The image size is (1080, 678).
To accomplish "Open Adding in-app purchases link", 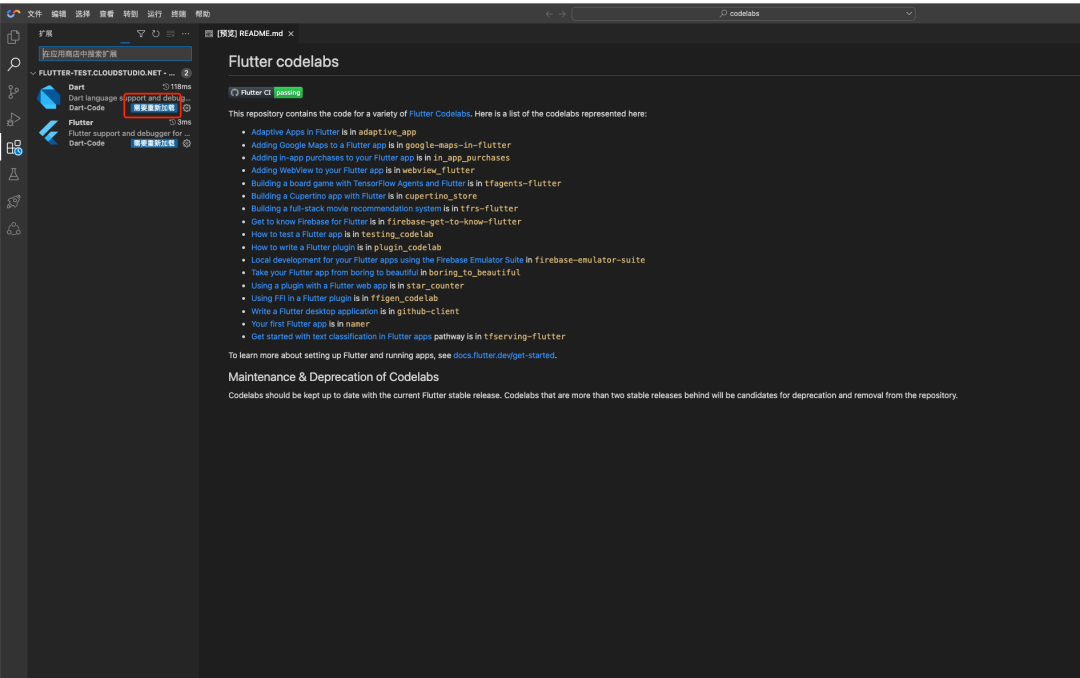I will click(x=333, y=158).
